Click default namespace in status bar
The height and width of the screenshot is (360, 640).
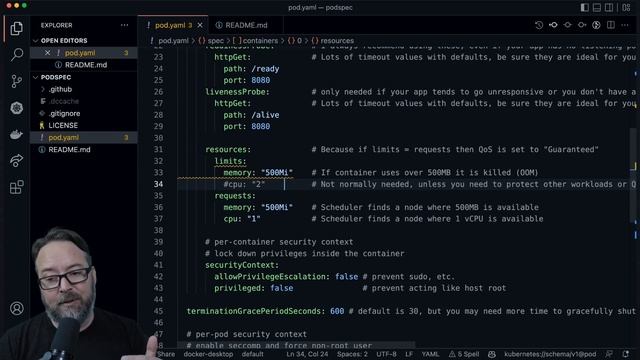(x=252, y=354)
